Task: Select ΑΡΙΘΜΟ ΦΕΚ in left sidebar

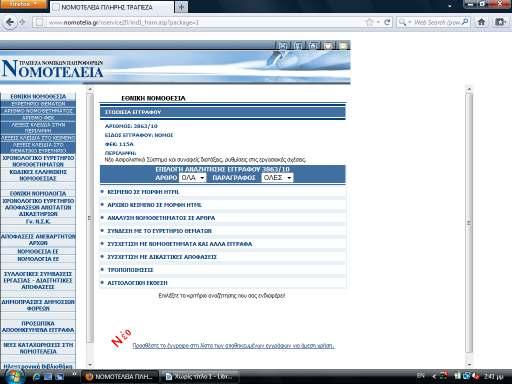Action: point(38,118)
